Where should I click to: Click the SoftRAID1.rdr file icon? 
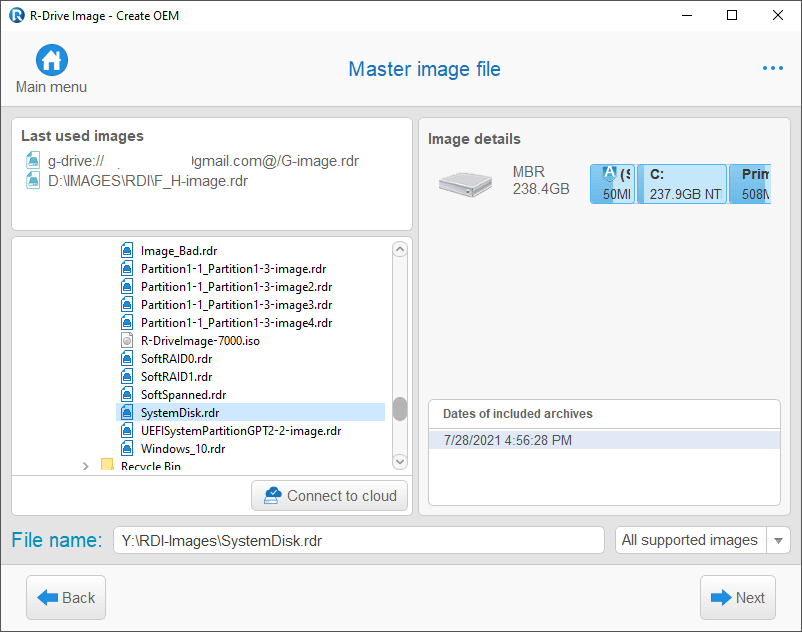[x=127, y=376]
